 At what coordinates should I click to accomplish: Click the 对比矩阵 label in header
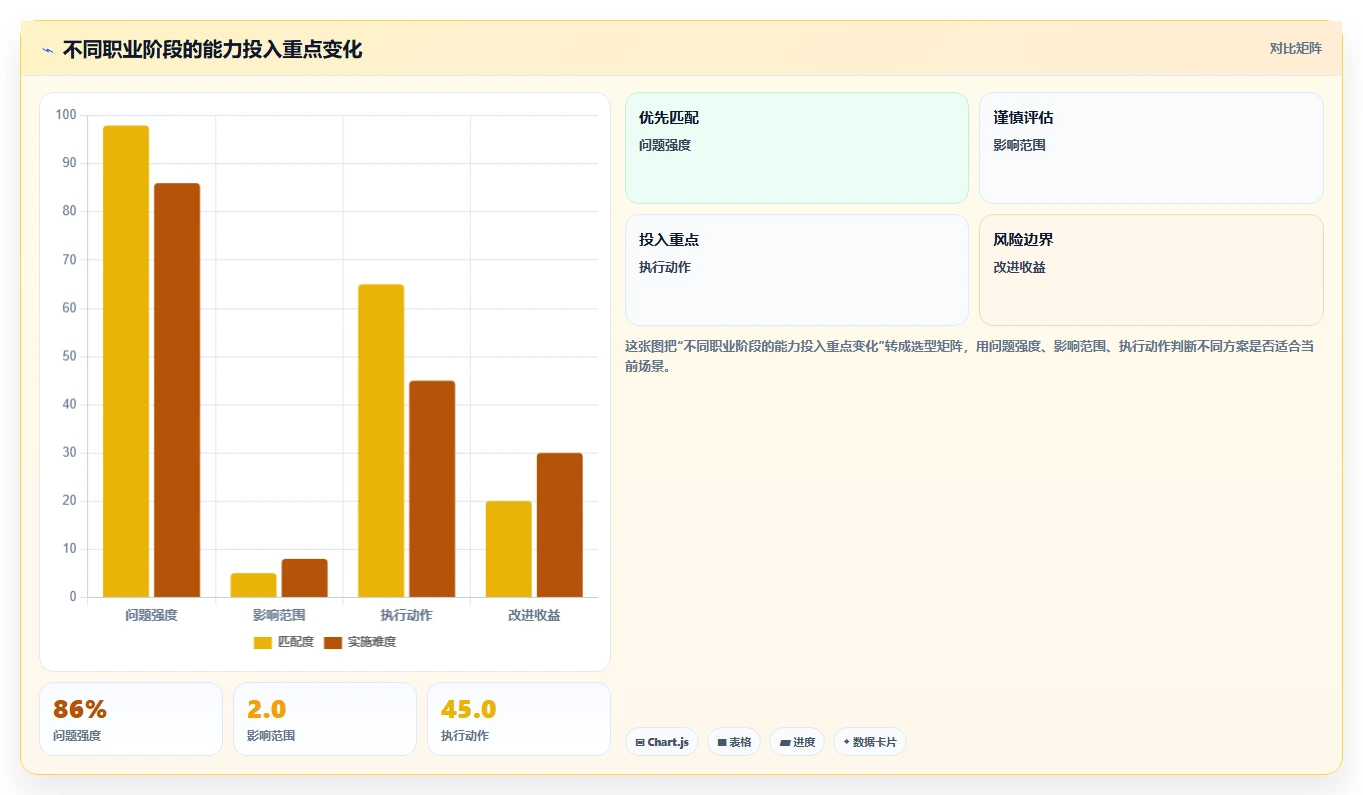1296,49
